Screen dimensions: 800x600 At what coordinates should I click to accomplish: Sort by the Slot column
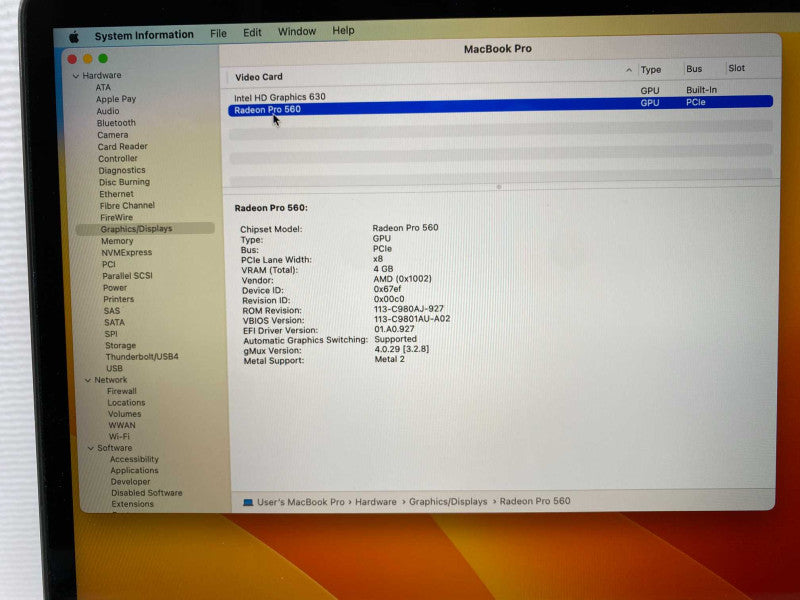[x=736, y=68]
